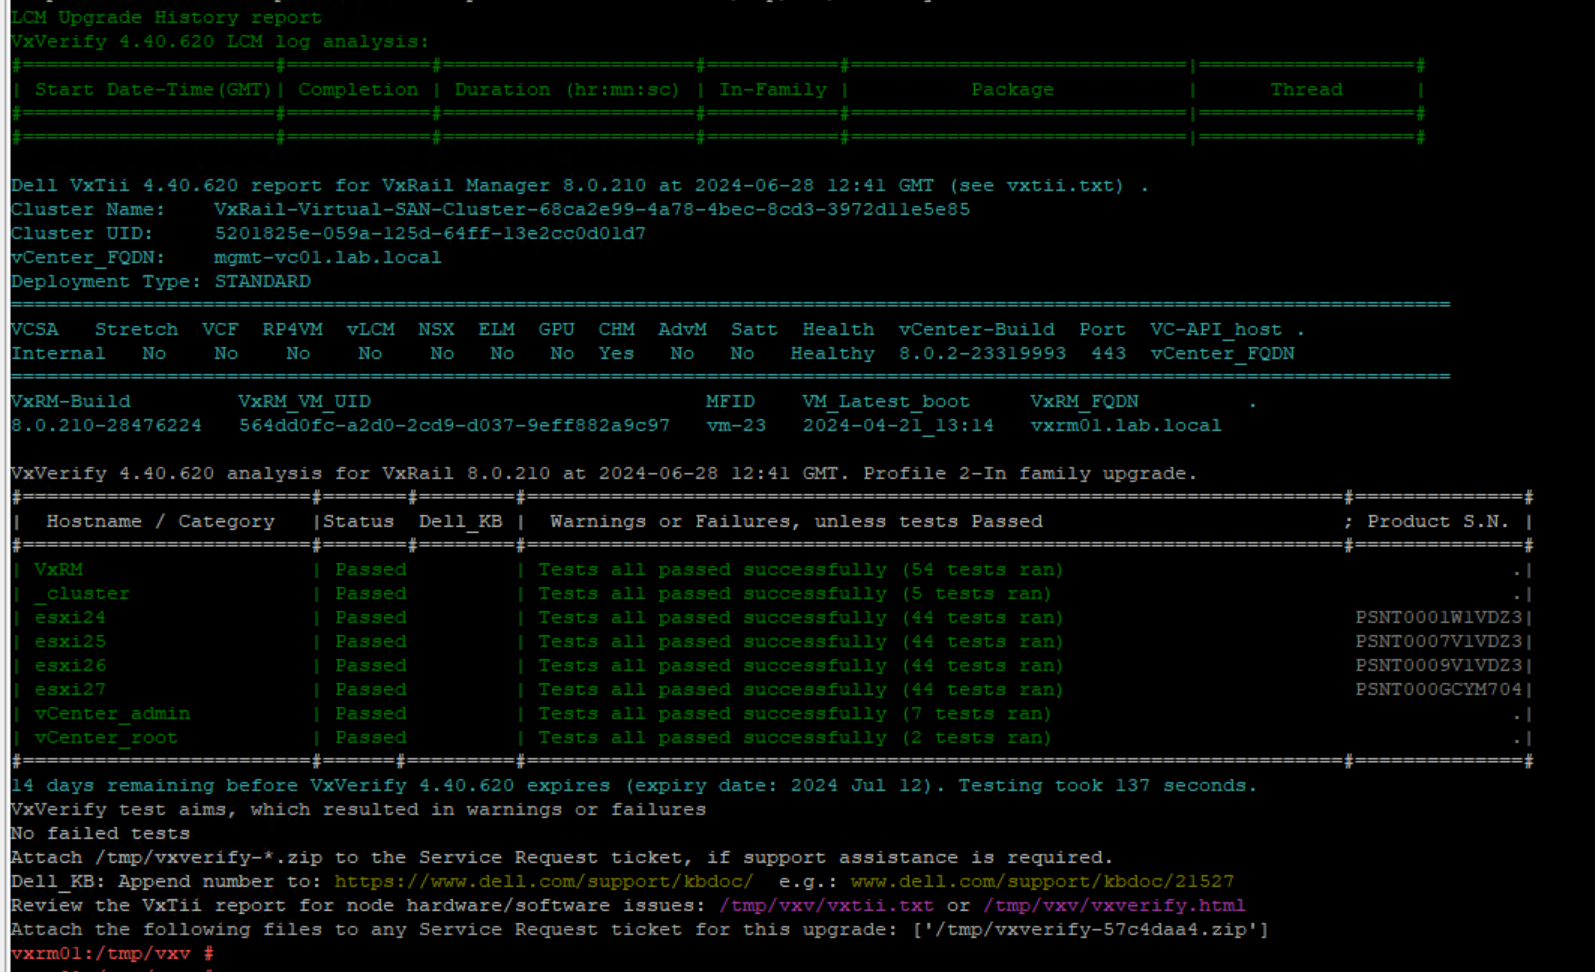Select VxRM build 8.0.210-28476224
Viewport: 1595px width, 972px height.
pos(106,425)
